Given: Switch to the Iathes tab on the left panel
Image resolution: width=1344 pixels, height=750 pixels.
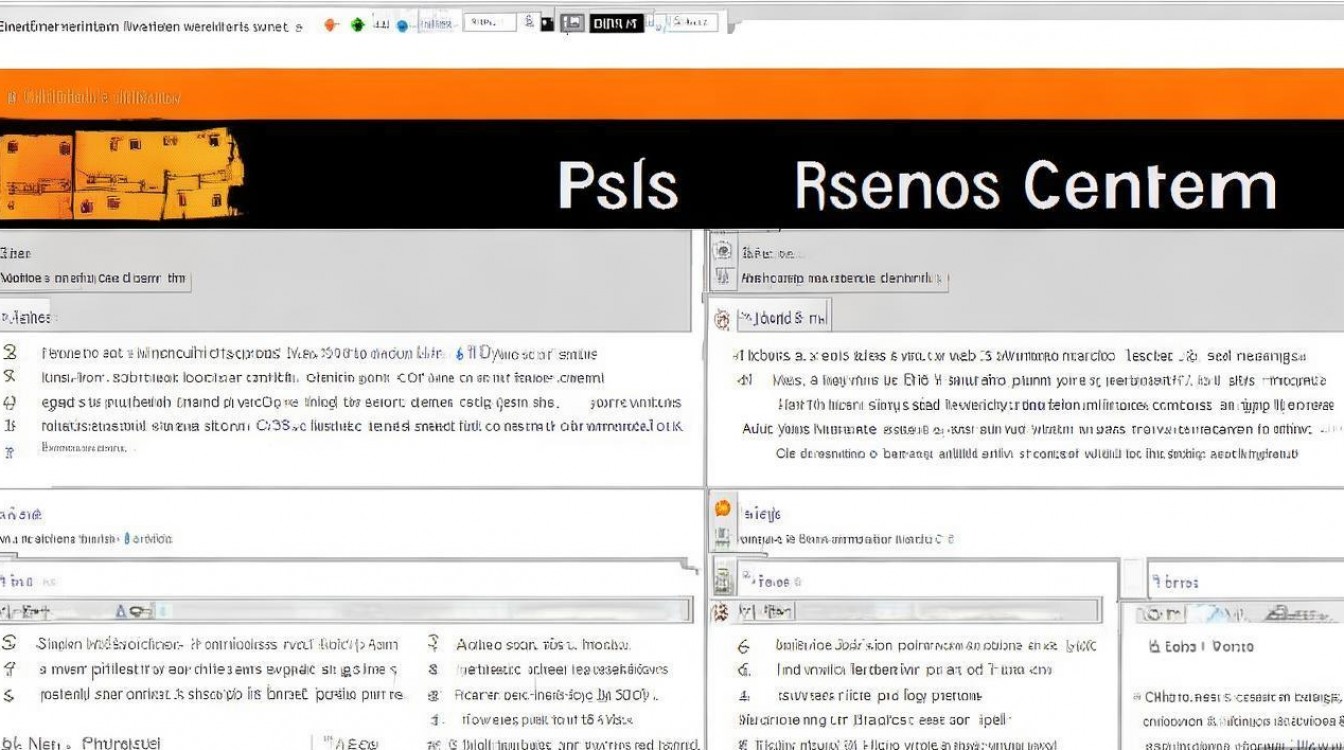Looking at the screenshot, I should tap(23, 317).
